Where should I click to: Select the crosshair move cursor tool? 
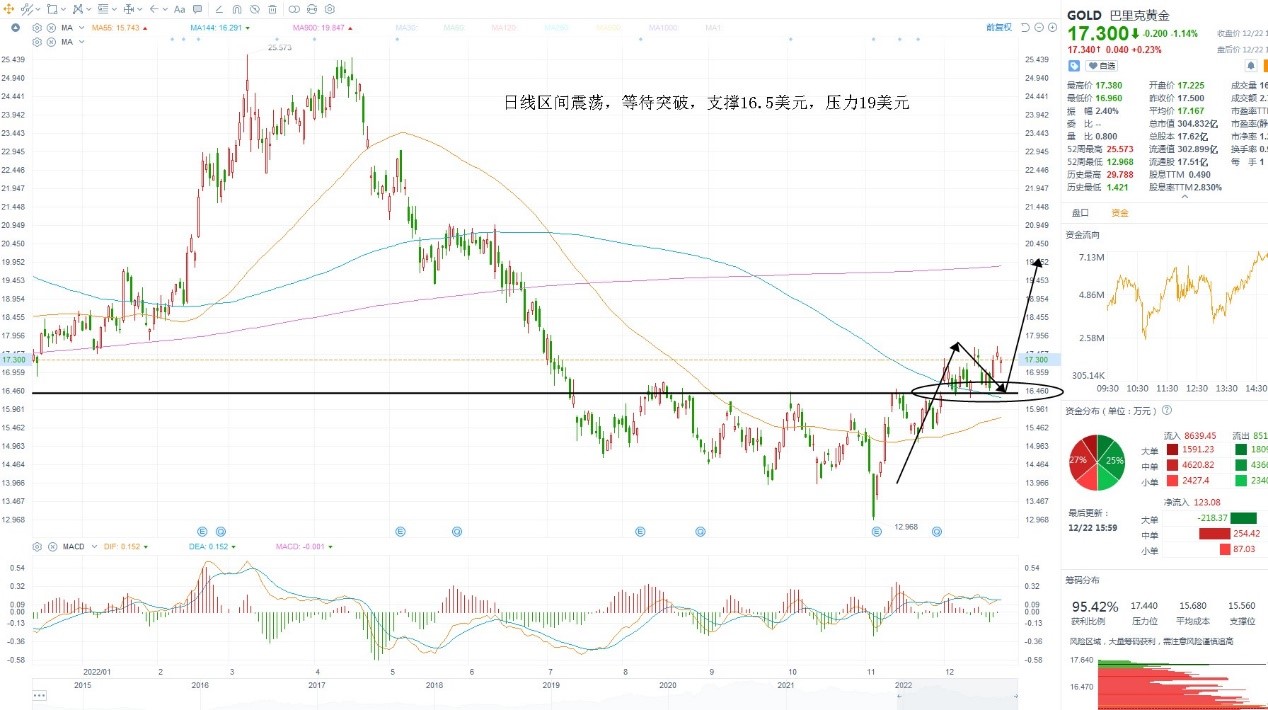click(8, 9)
